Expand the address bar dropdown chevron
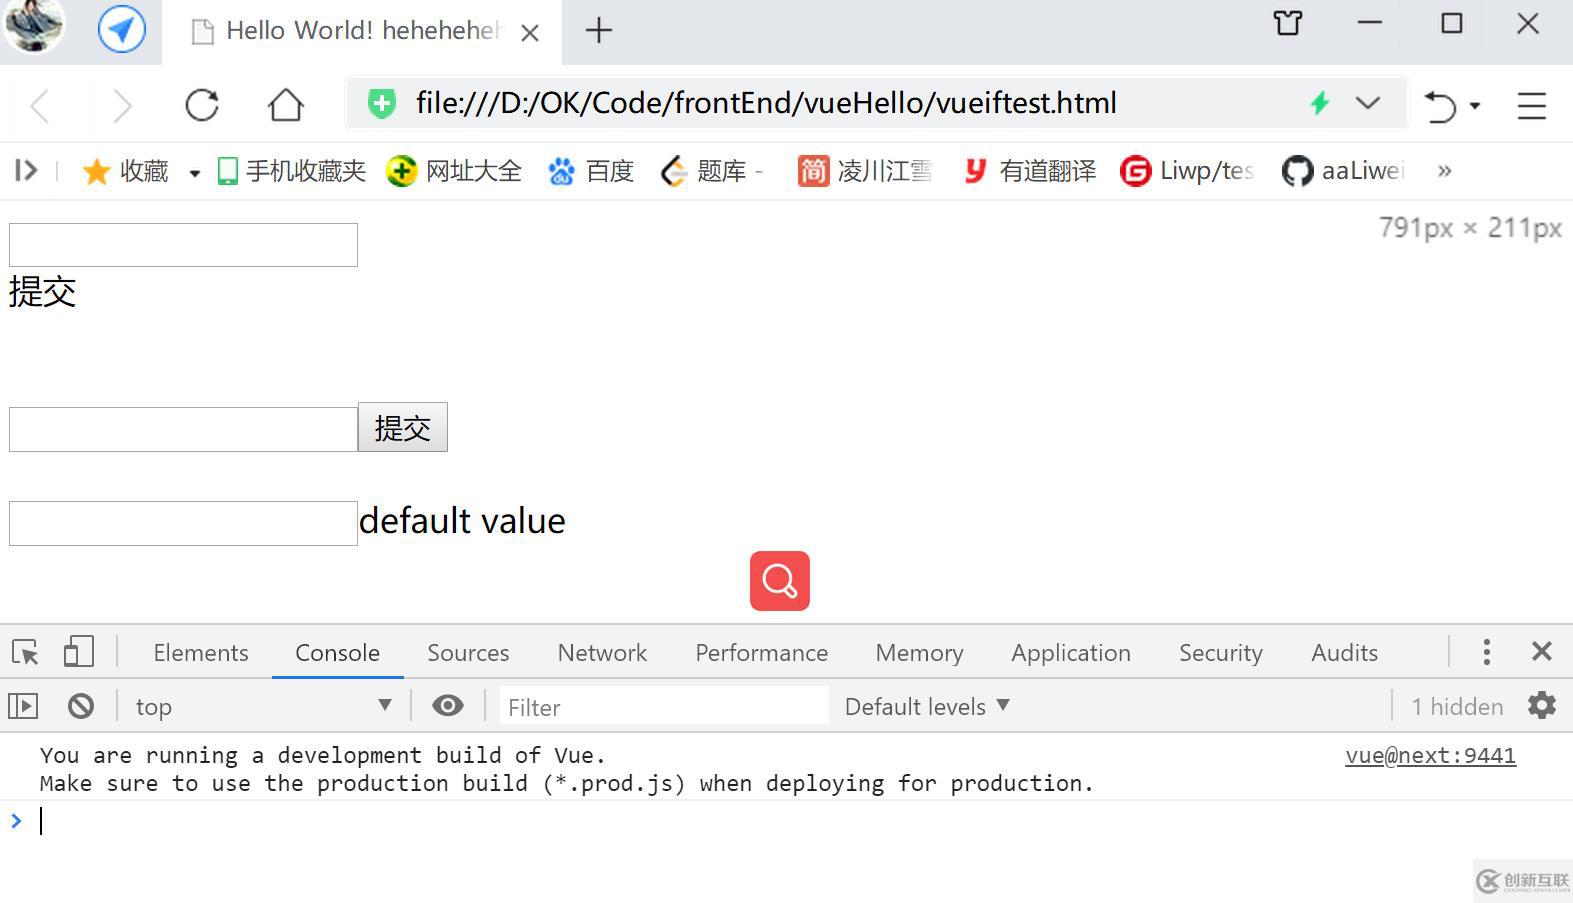The image size is (1573, 903). pos(1367,103)
